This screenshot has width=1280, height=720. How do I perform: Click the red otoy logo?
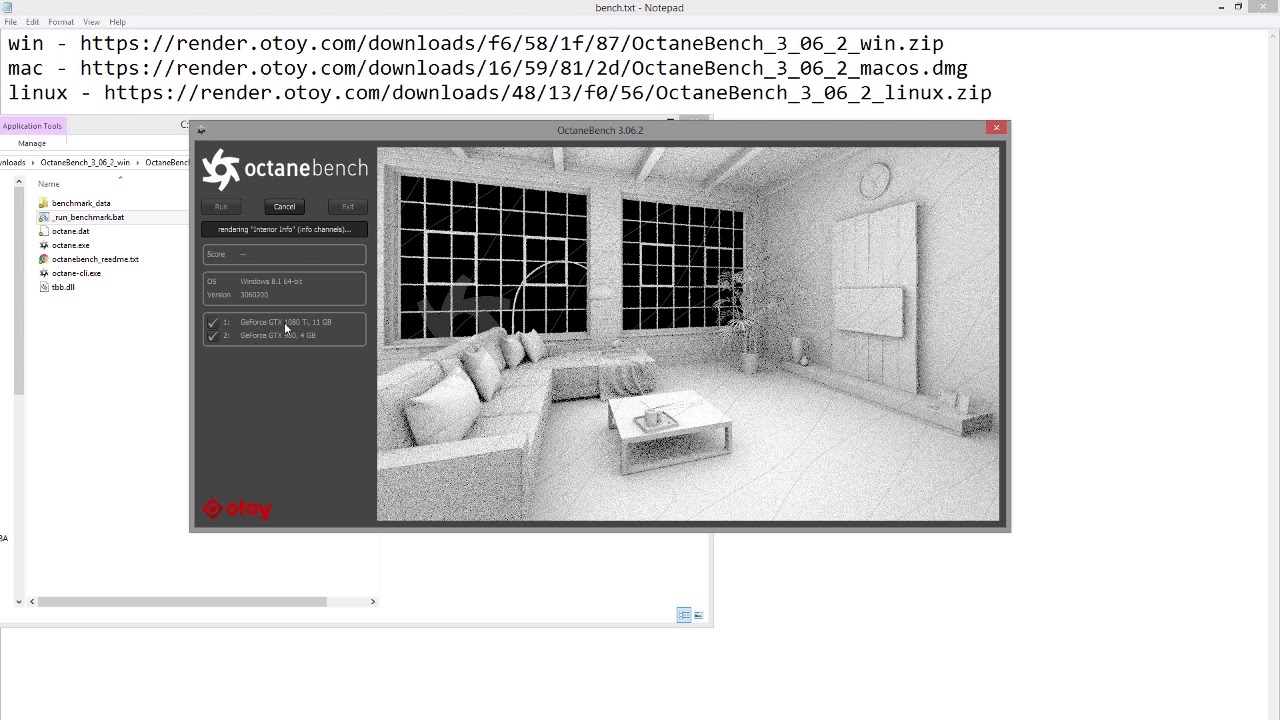coord(237,509)
